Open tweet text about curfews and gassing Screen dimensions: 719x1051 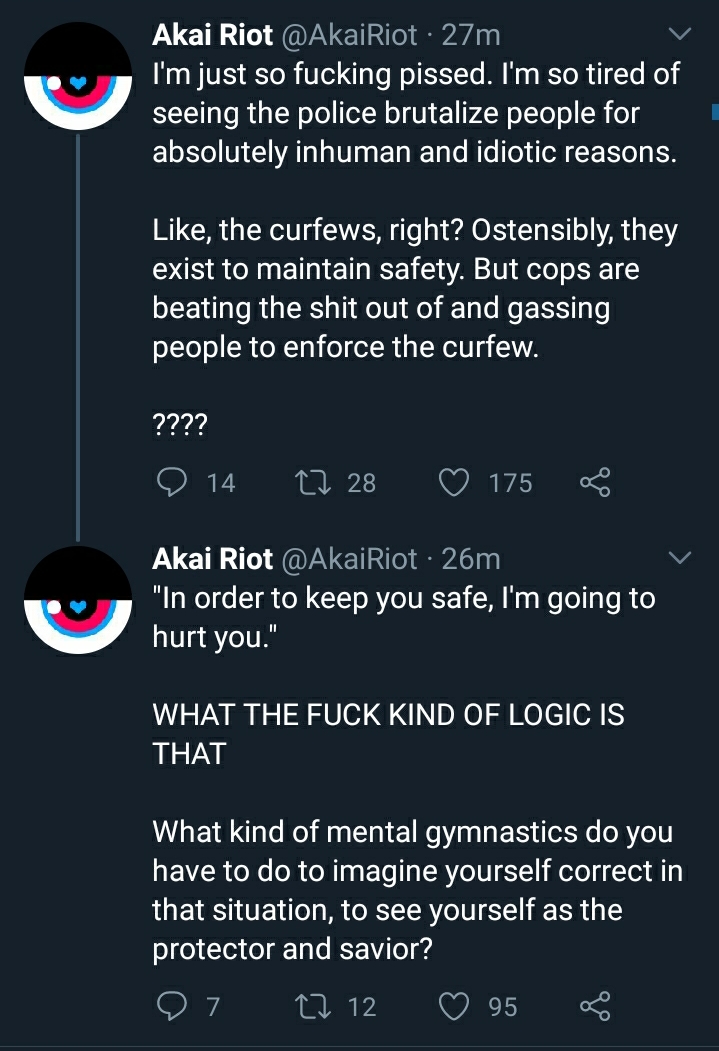[x=415, y=288]
